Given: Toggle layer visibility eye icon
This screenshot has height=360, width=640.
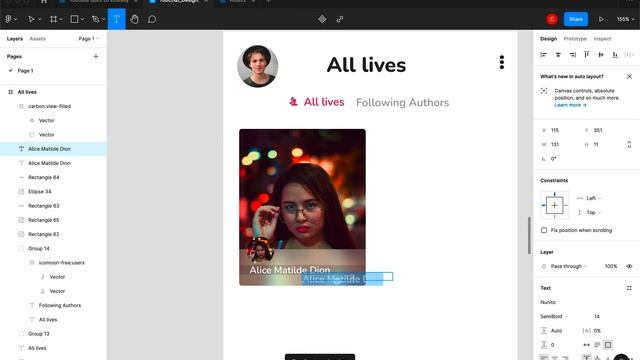Looking at the screenshot, I should click(629, 267).
